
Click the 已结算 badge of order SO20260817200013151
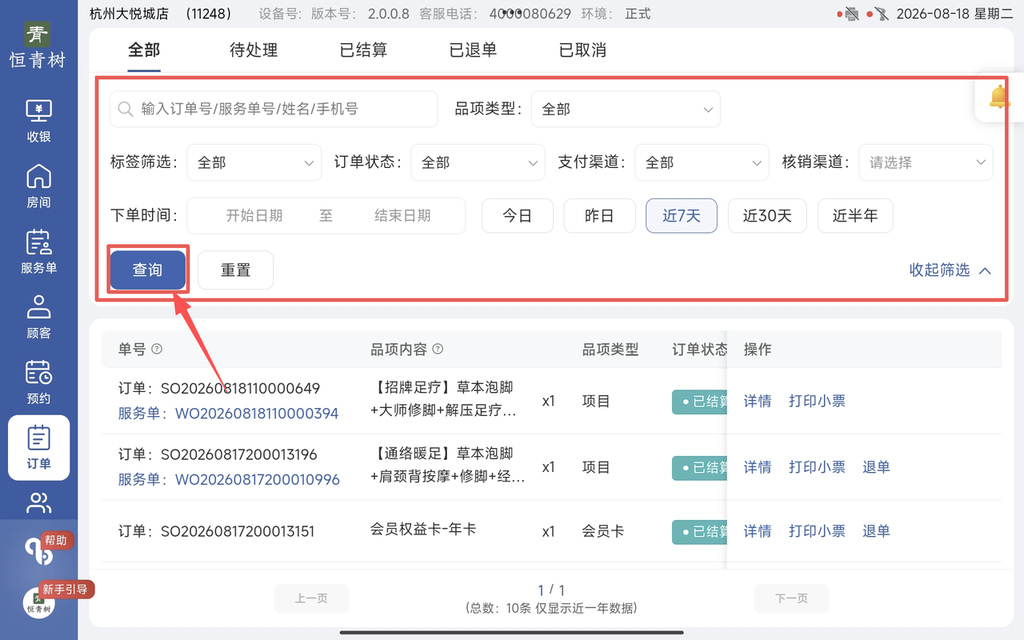[x=699, y=532]
